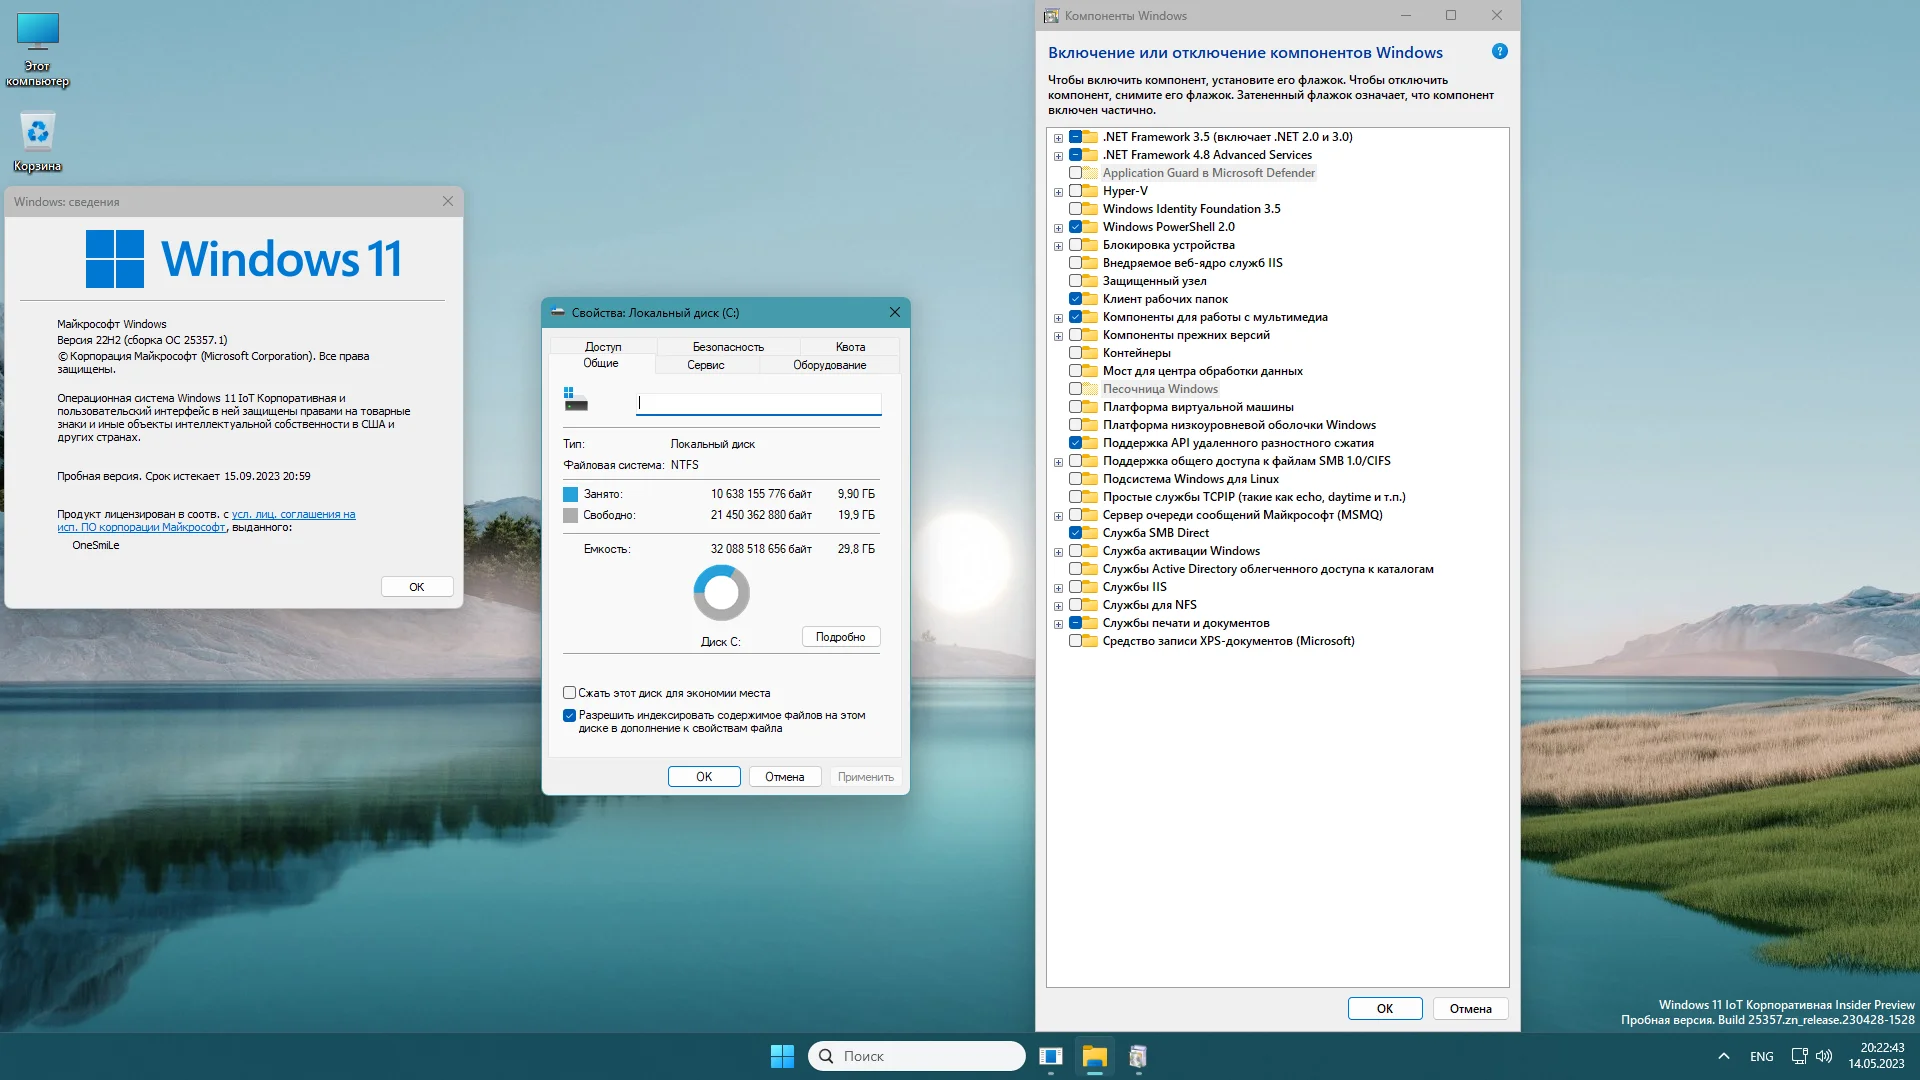Click the Windows Start button in taskbar
The width and height of the screenshot is (1920, 1080).
[782, 1056]
